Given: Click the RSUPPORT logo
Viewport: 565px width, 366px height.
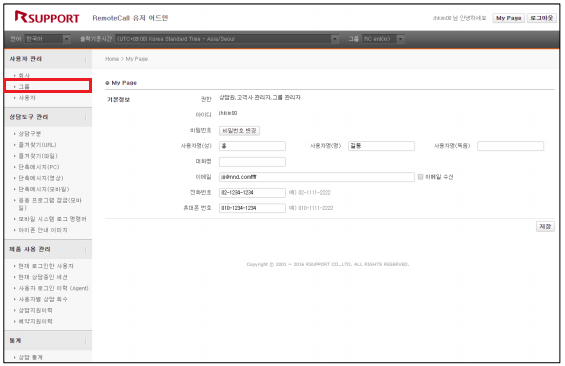Looking at the screenshot, I should point(47,17).
